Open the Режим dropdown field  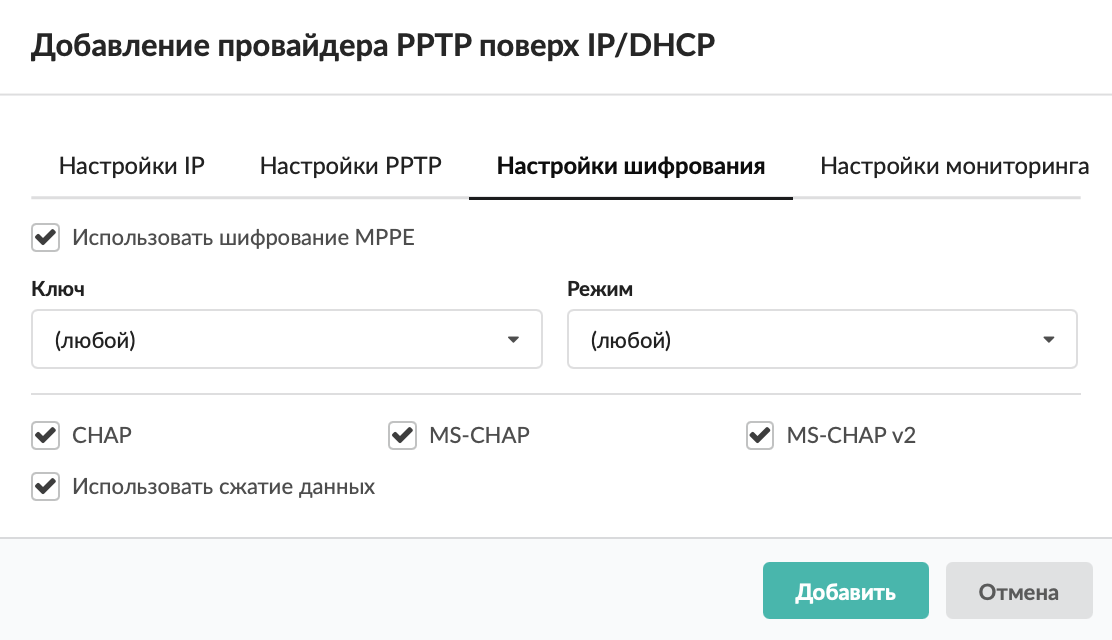click(x=821, y=340)
